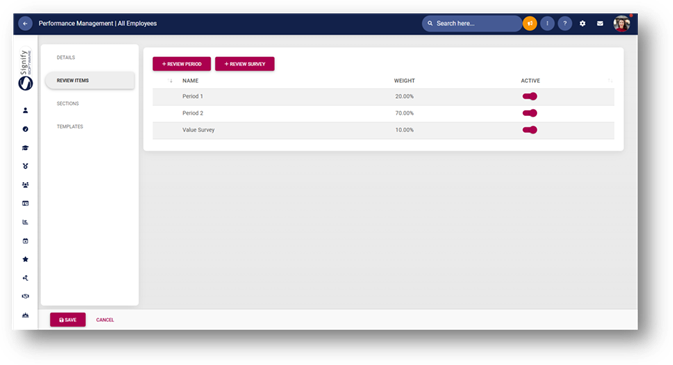Click the sort arrow right of Active header
The height and width of the screenshot is (365, 673).
tap(609, 81)
